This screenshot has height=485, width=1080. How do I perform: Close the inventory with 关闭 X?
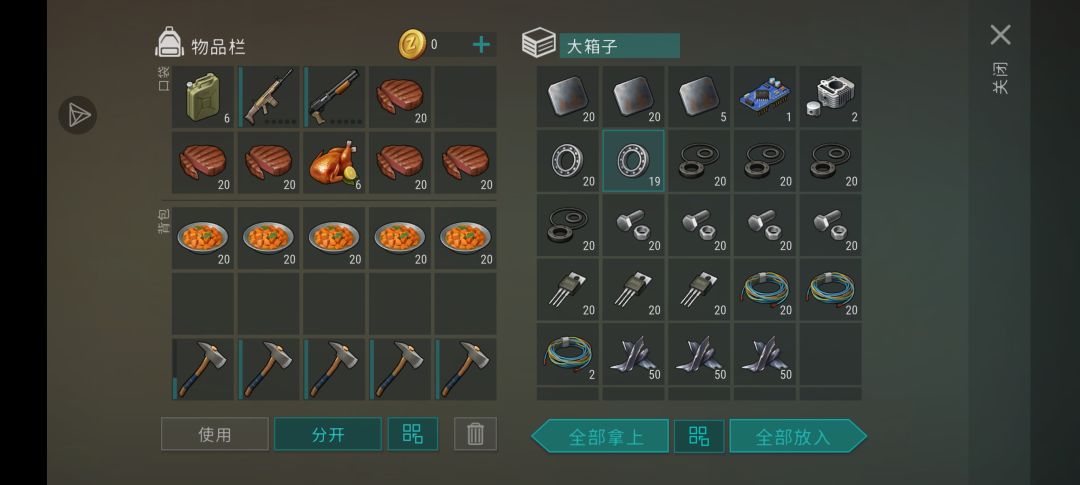[x=1000, y=35]
